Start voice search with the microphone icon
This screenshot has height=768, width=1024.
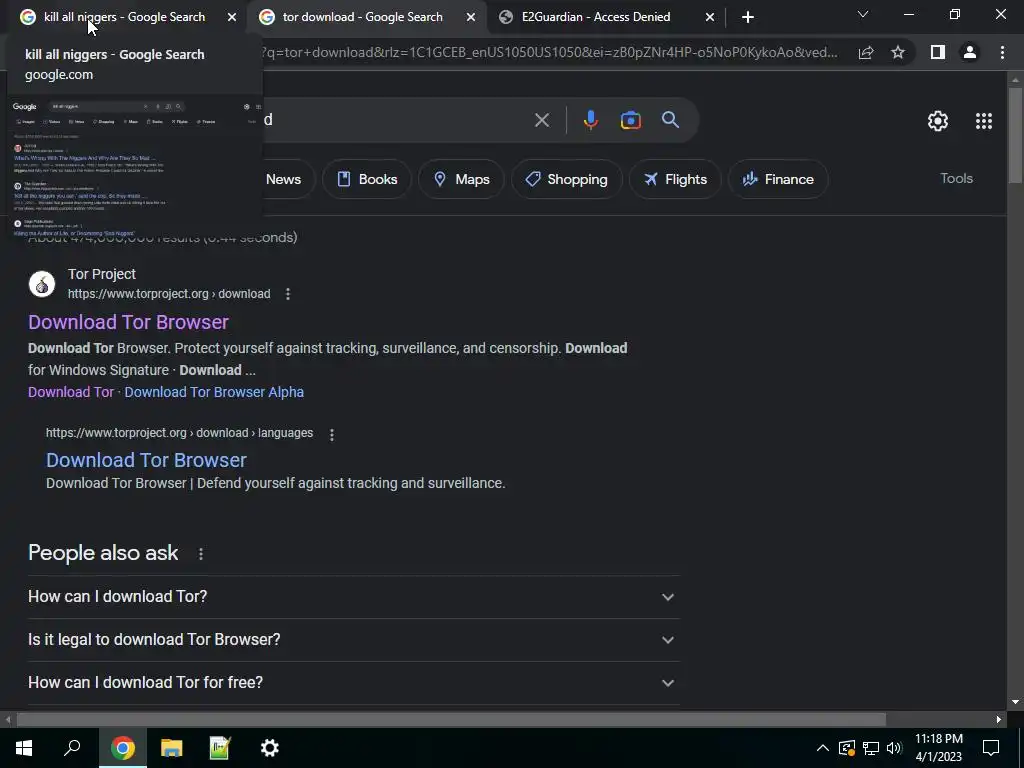[x=590, y=120]
